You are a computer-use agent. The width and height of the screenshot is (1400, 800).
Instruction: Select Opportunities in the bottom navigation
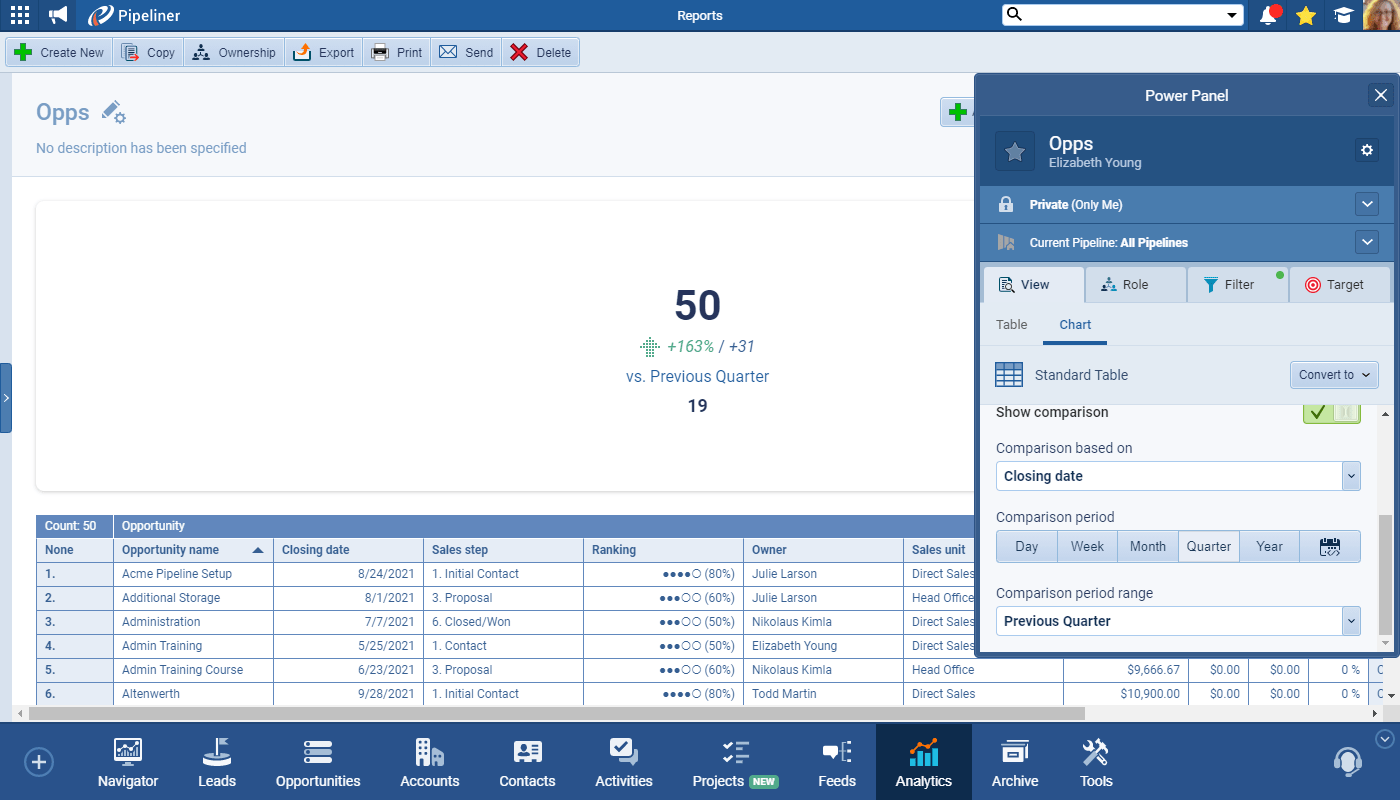point(317,762)
